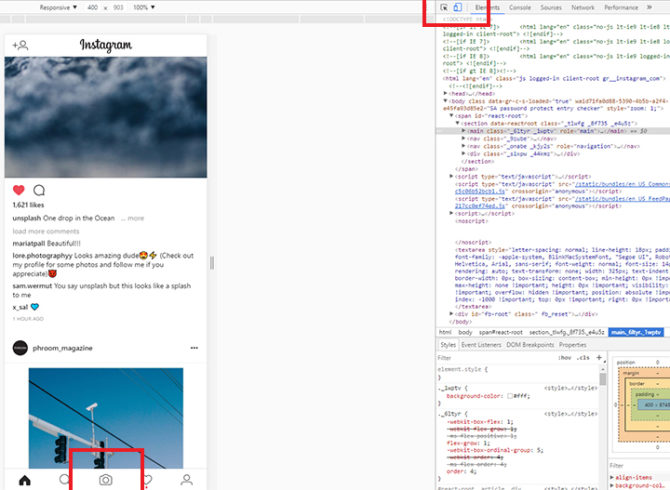Expand the div fb-root node
This screenshot has height=490, width=670.
tap(451, 314)
